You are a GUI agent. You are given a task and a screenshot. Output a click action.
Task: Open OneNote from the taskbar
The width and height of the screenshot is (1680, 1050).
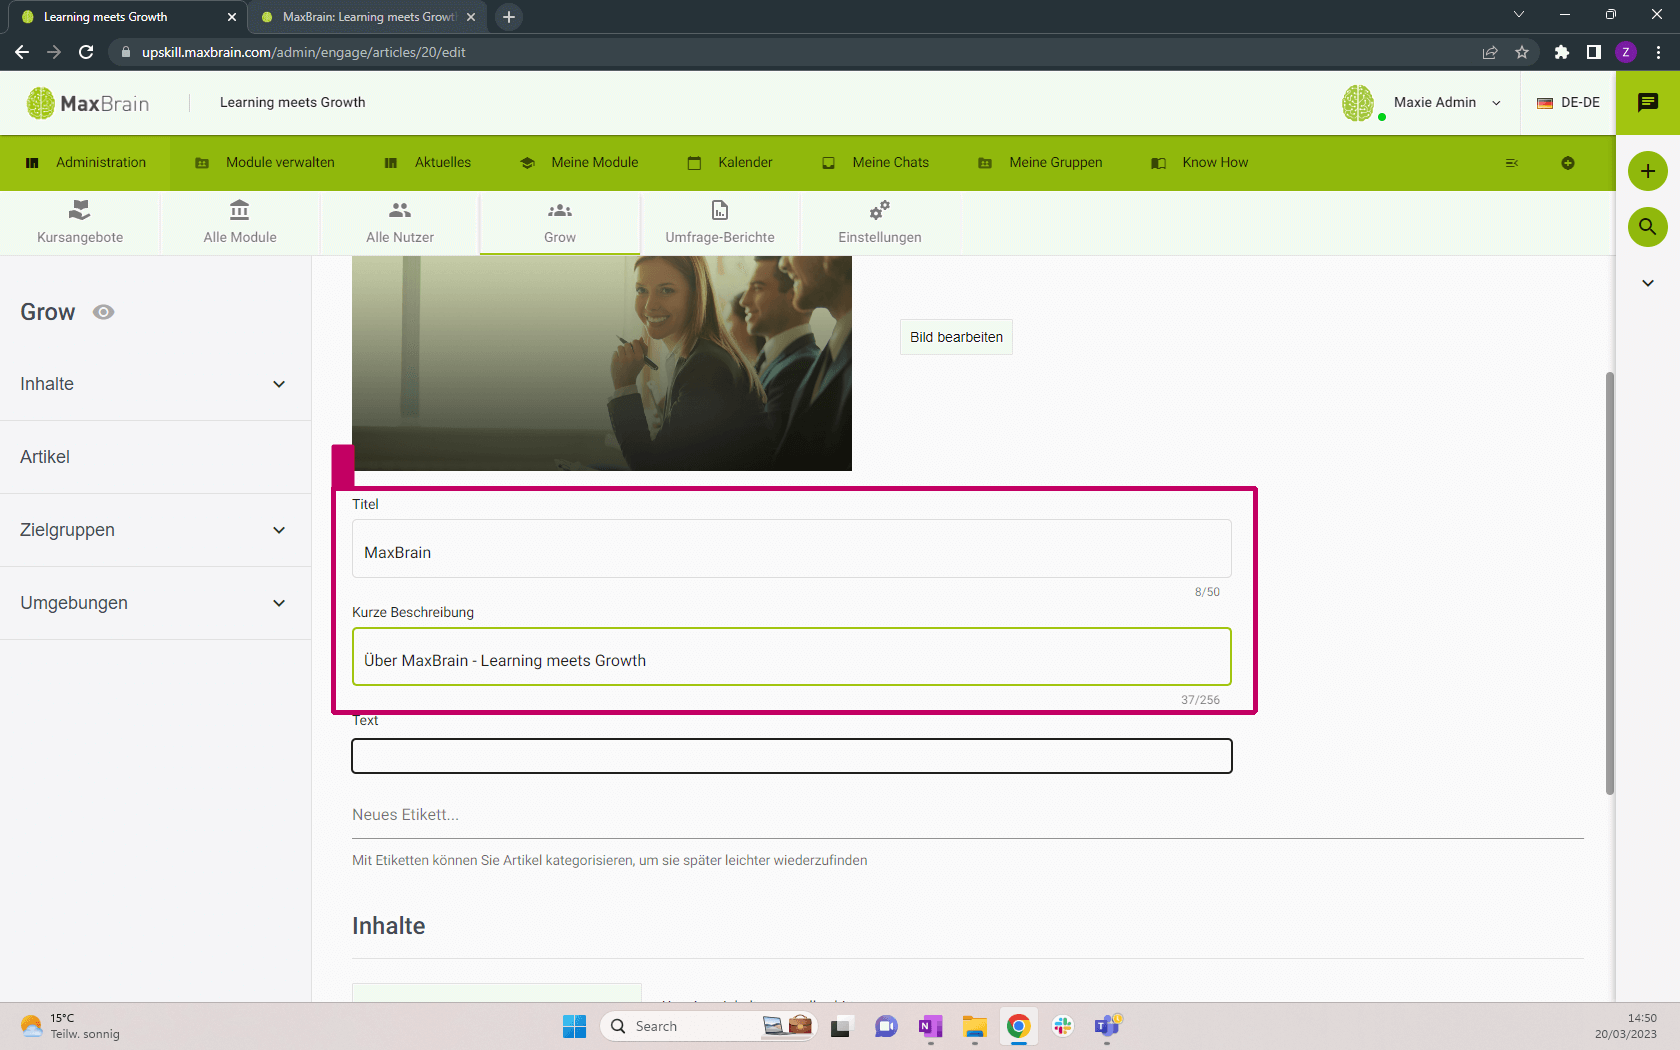(x=930, y=1026)
